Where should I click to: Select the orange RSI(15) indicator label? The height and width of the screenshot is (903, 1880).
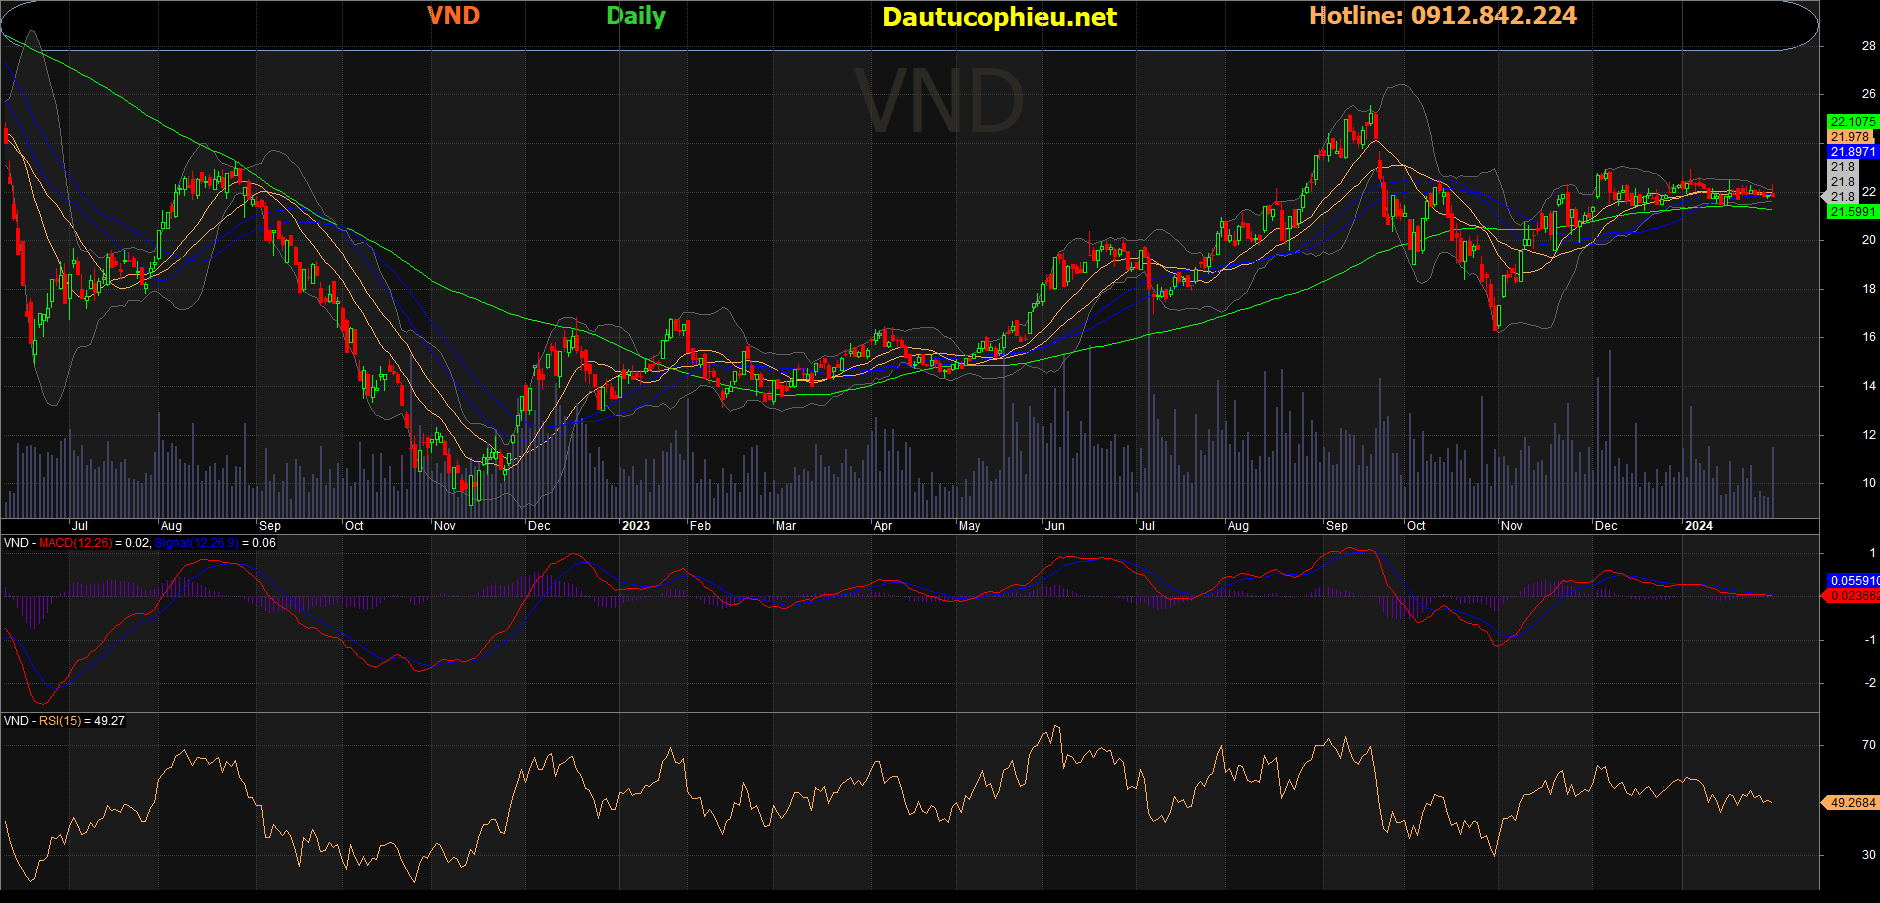(x=60, y=721)
